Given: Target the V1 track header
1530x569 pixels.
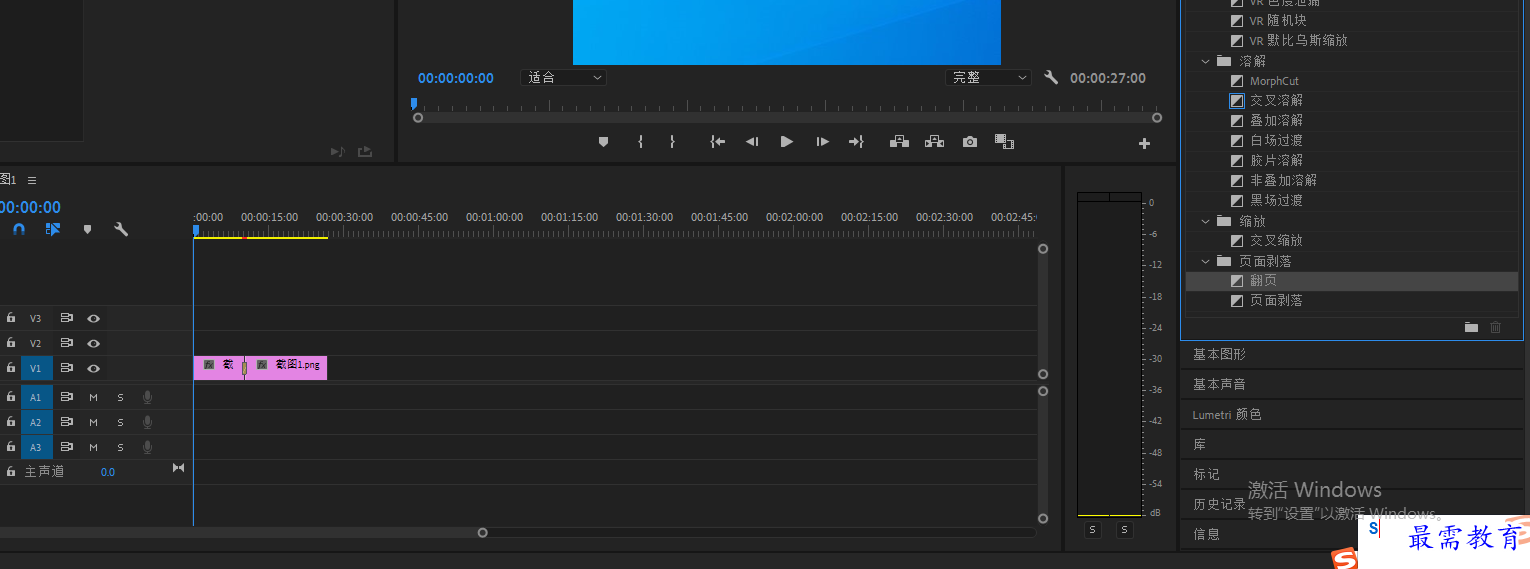Looking at the screenshot, I should (36, 368).
